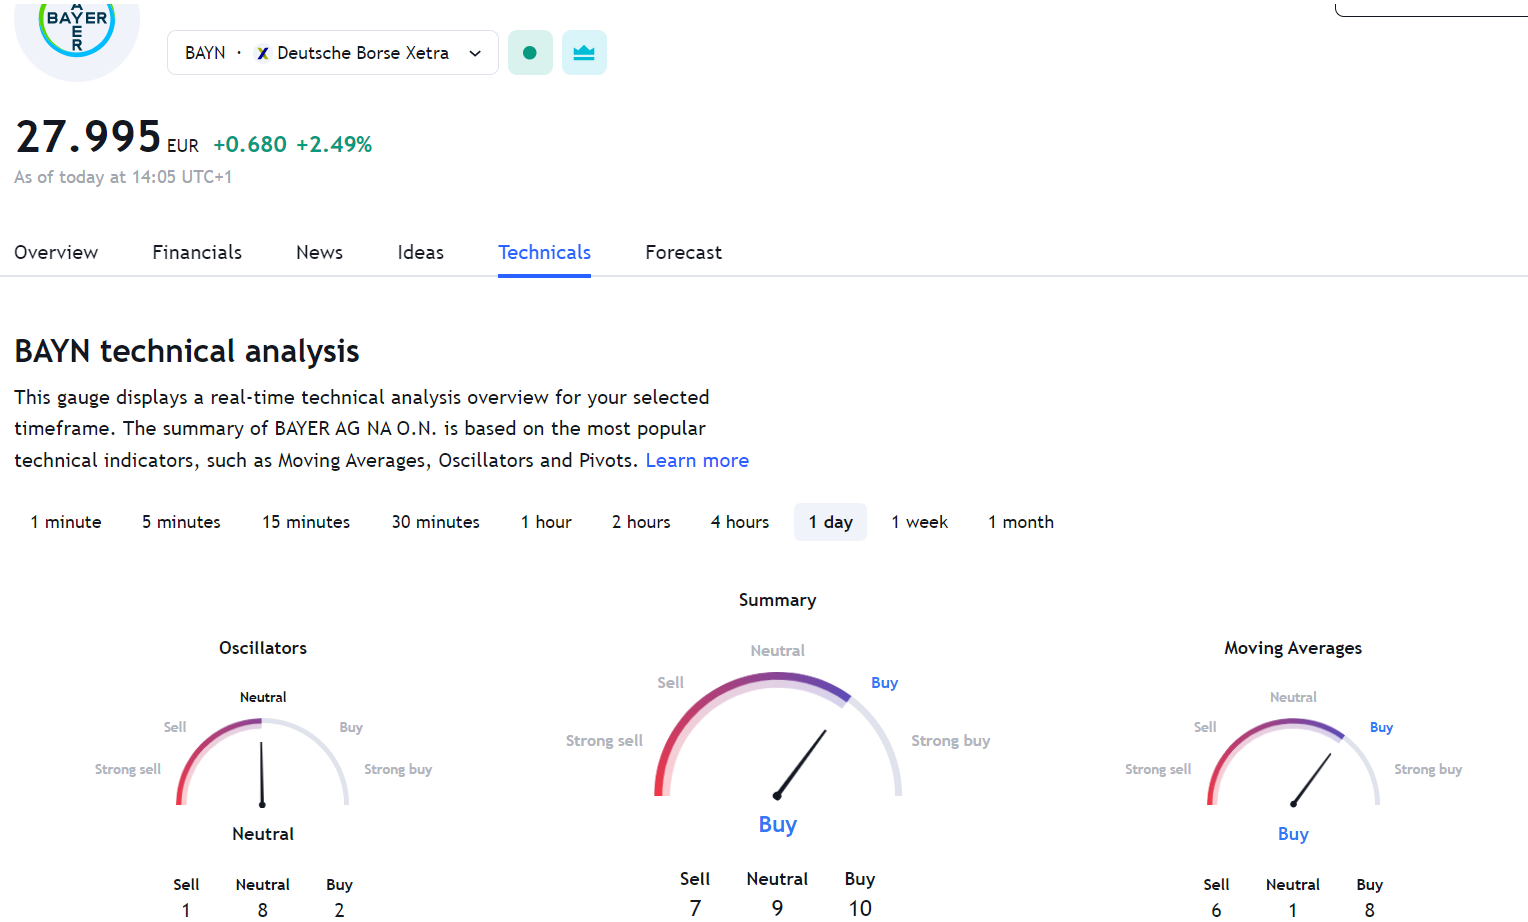Open the BAYN exchange selector dropdown
Viewport: 1528px width, 922px height.
tap(475, 53)
